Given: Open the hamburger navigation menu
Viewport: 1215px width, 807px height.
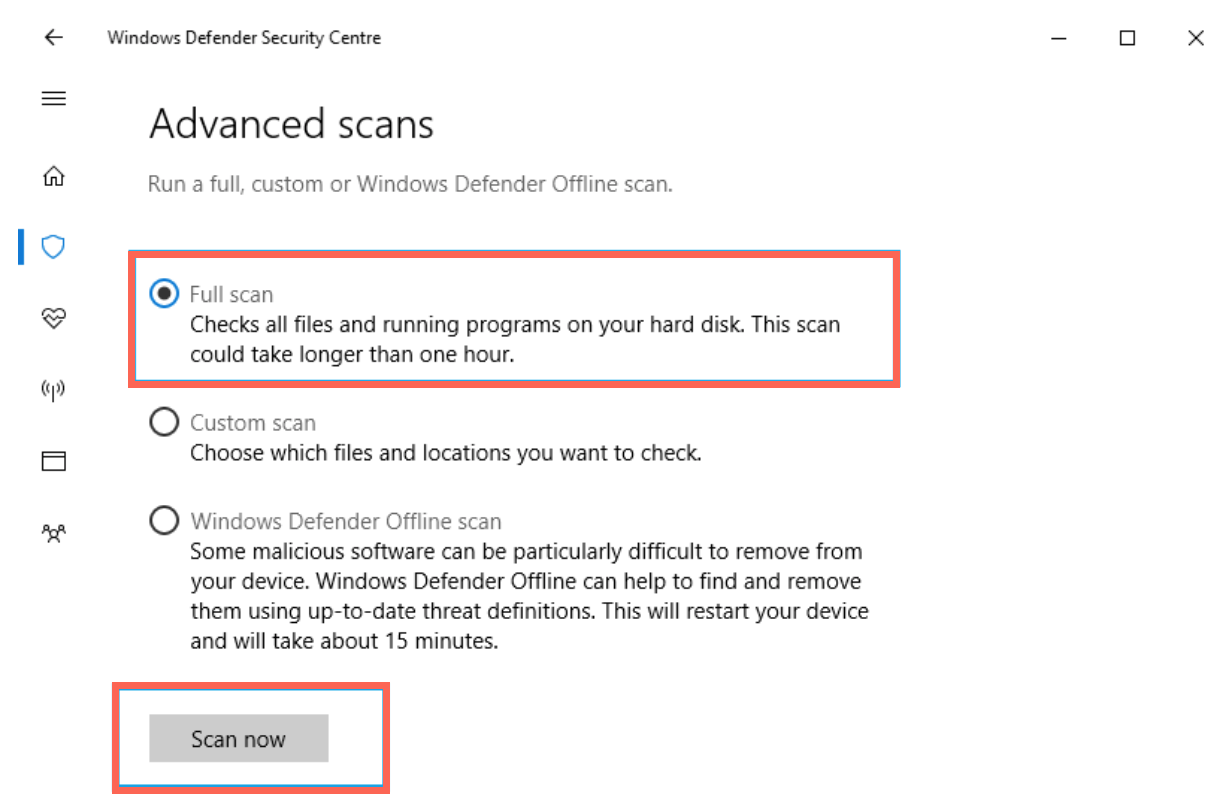Looking at the screenshot, I should click(53, 98).
